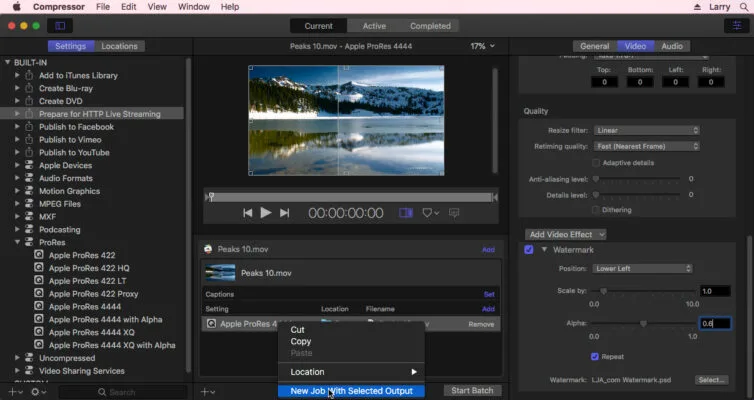The height and width of the screenshot is (400, 754).
Task: Show the inspector pane toggle icon
Action: coord(734,25)
